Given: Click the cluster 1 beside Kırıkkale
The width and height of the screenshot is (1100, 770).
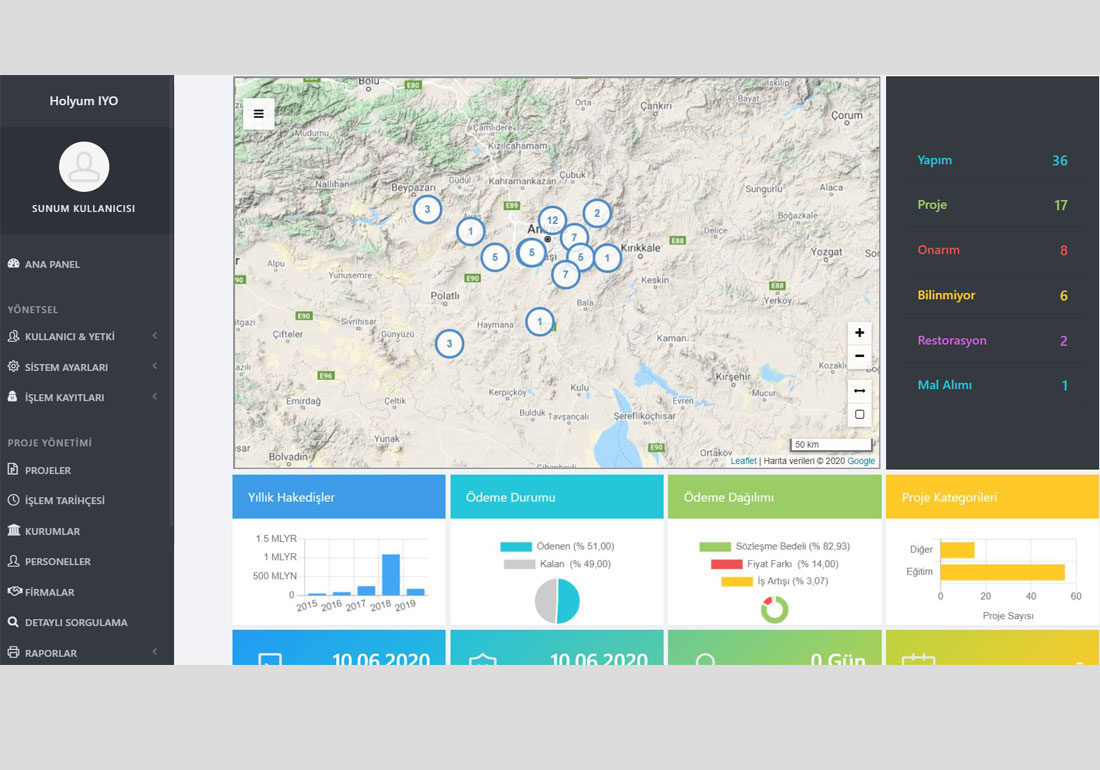Looking at the screenshot, I should tap(608, 258).
